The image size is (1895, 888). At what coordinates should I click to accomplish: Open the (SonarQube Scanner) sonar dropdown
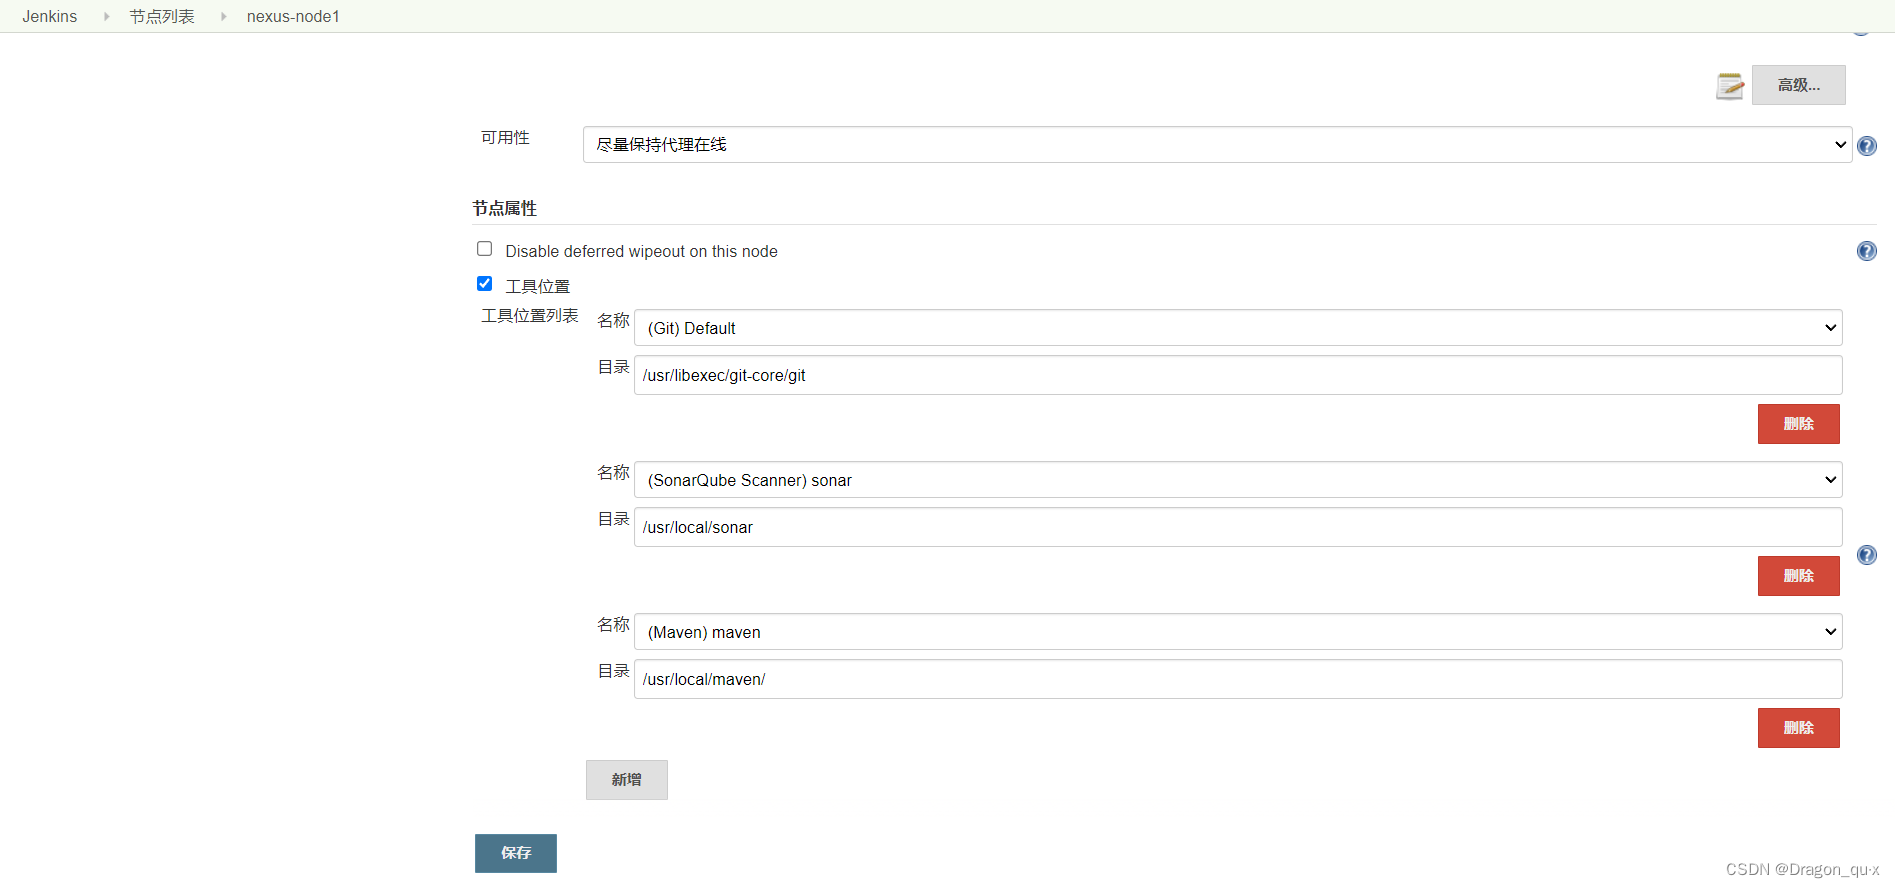pyautogui.click(x=1238, y=480)
